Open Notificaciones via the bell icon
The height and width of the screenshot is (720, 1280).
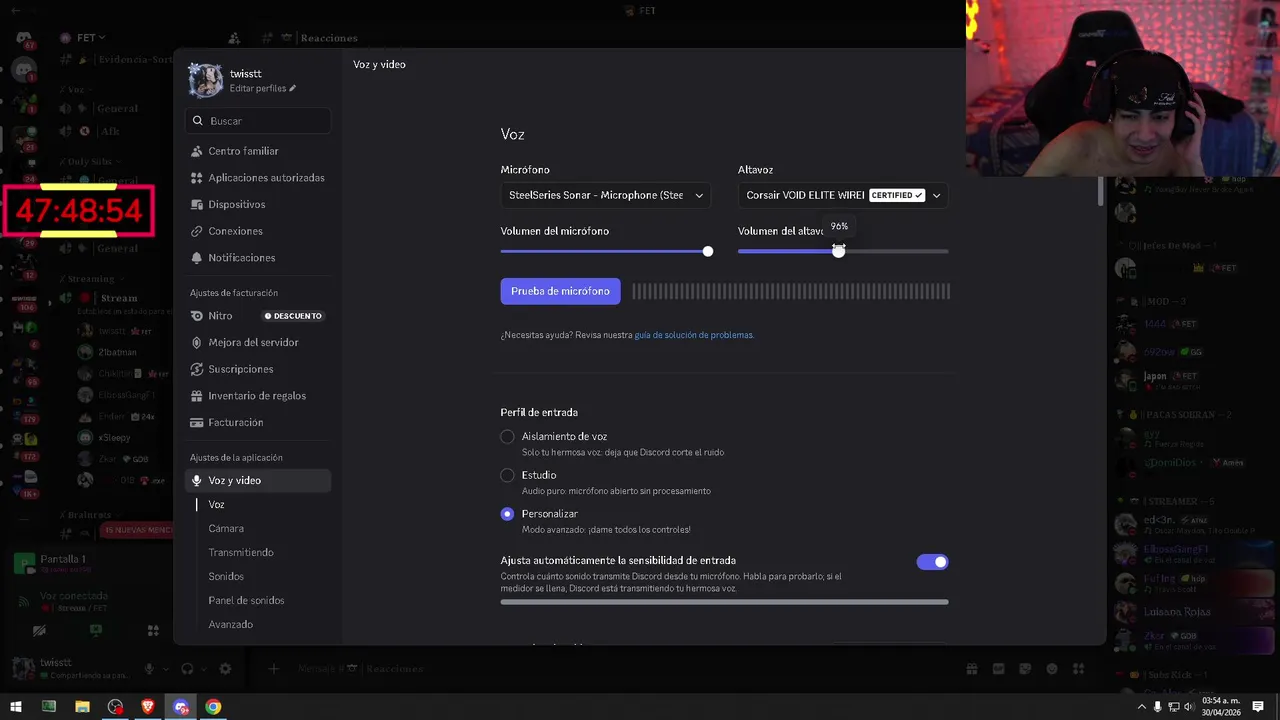(x=197, y=258)
